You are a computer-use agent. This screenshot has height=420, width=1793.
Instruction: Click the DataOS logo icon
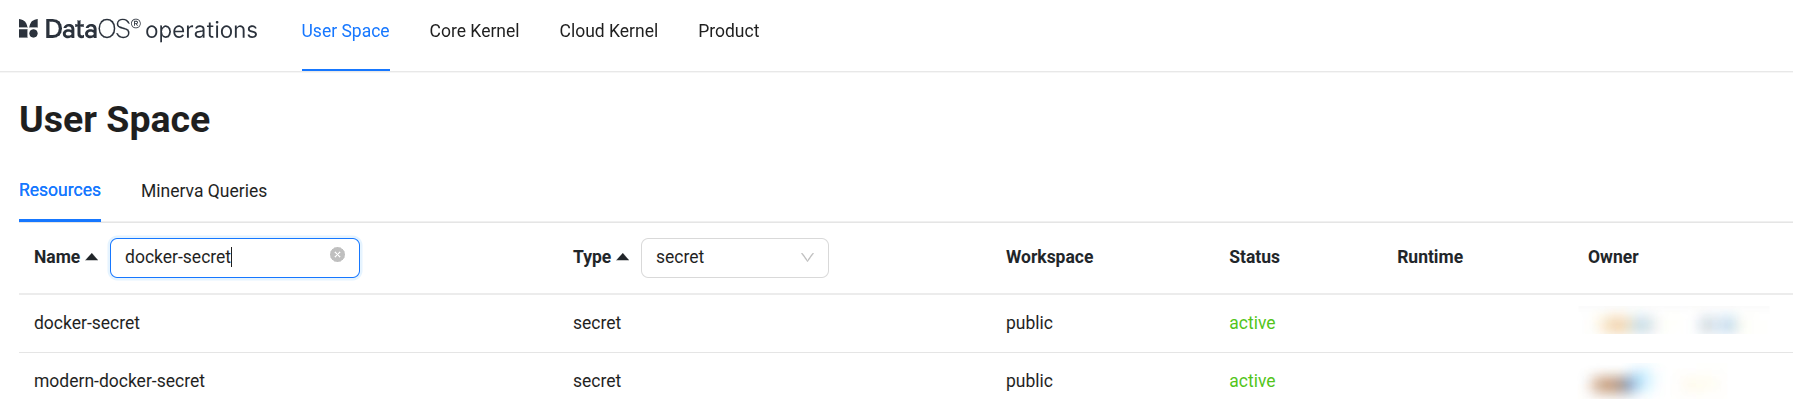tap(28, 29)
